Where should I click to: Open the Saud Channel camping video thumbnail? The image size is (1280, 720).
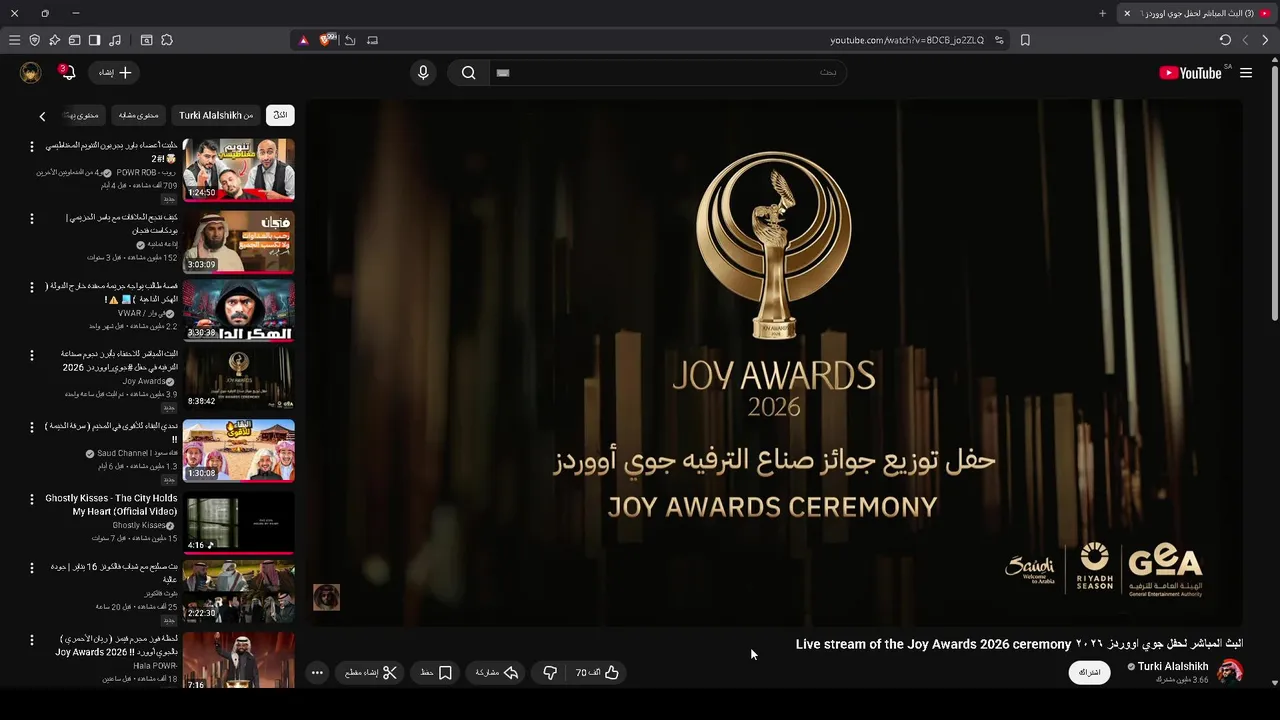coord(239,450)
